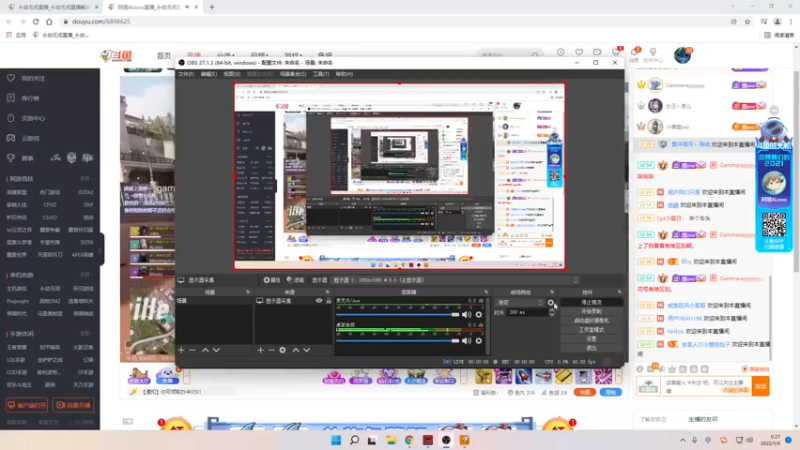The image size is (800, 450).
Task: Collapse the Douyu left sidebar with edge arrow
Action: pyautogui.click(x=101, y=249)
